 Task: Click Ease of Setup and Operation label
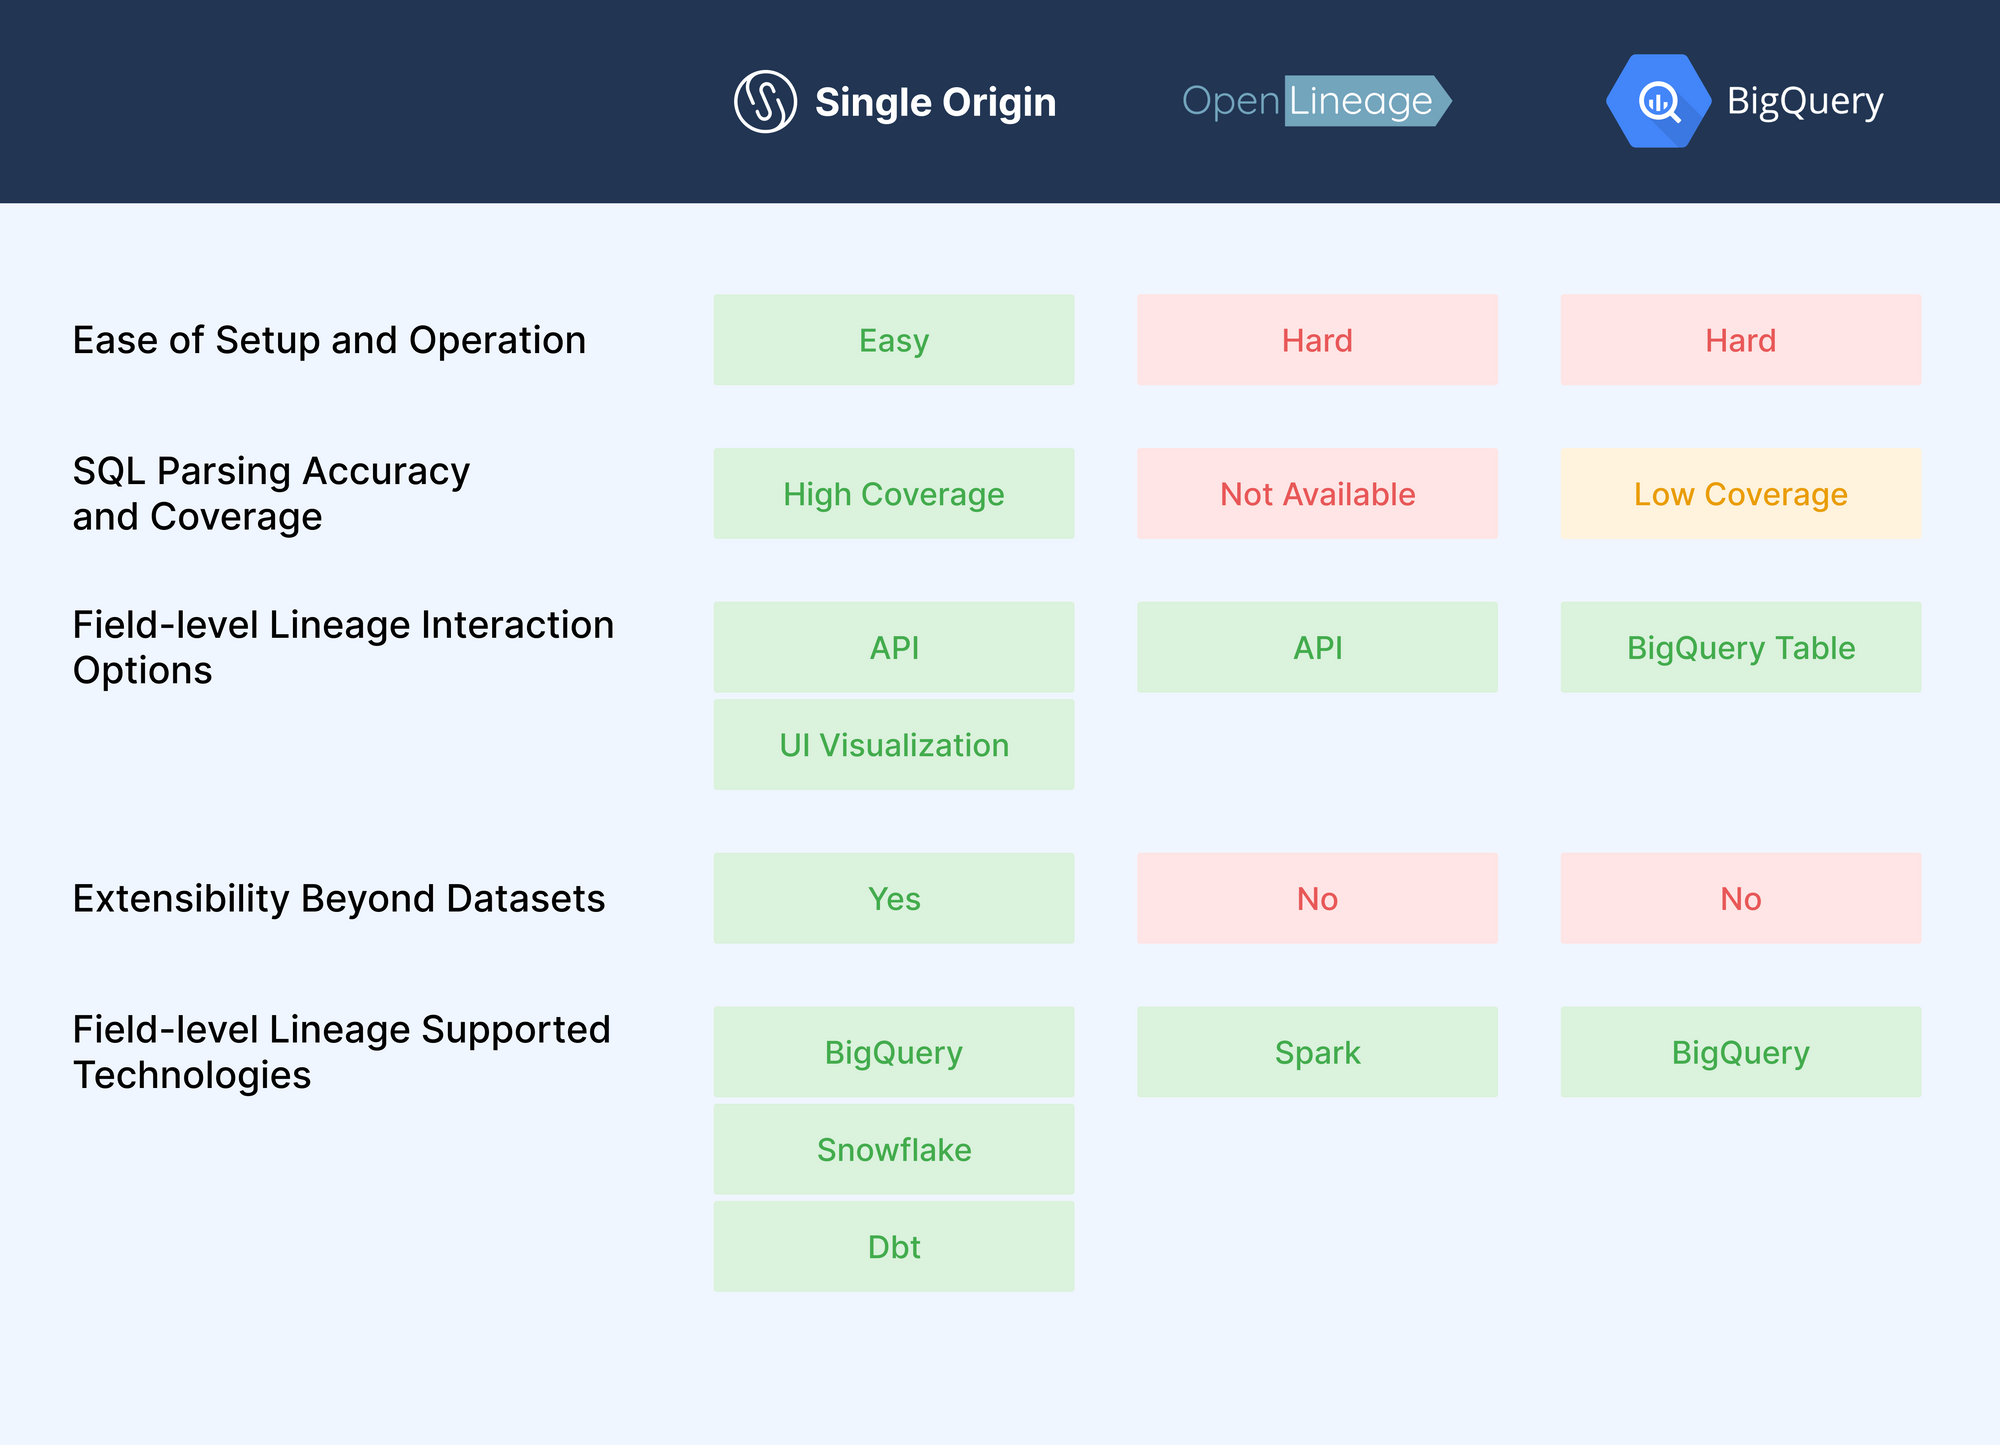point(329,340)
